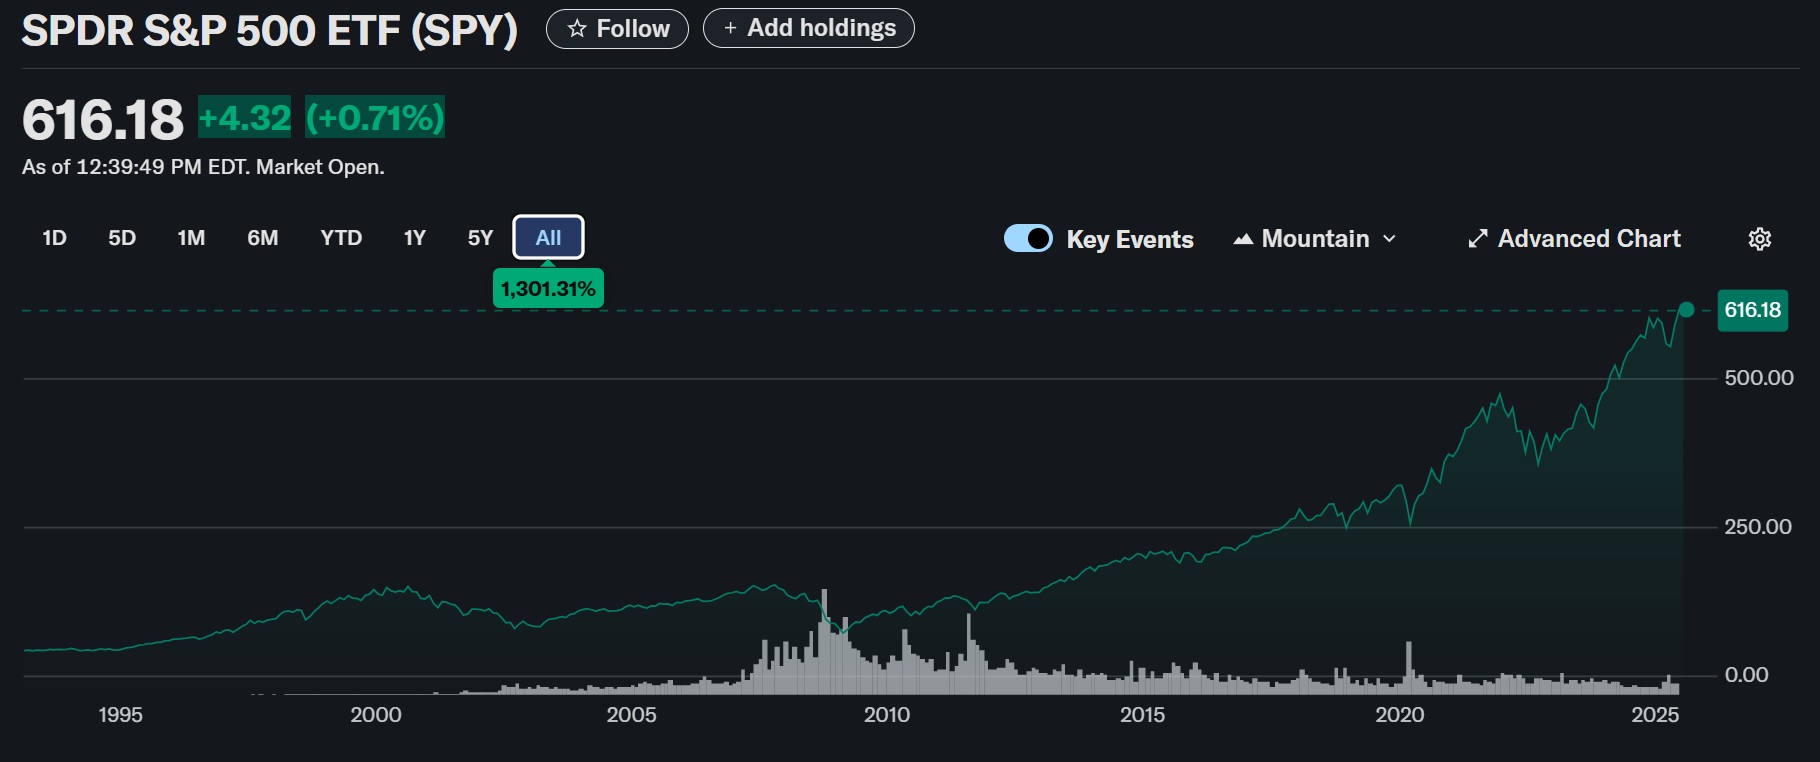This screenshot has height=762, width=1820.
Task: Select the 1D time range tab
Action: (x=54, y=238)
